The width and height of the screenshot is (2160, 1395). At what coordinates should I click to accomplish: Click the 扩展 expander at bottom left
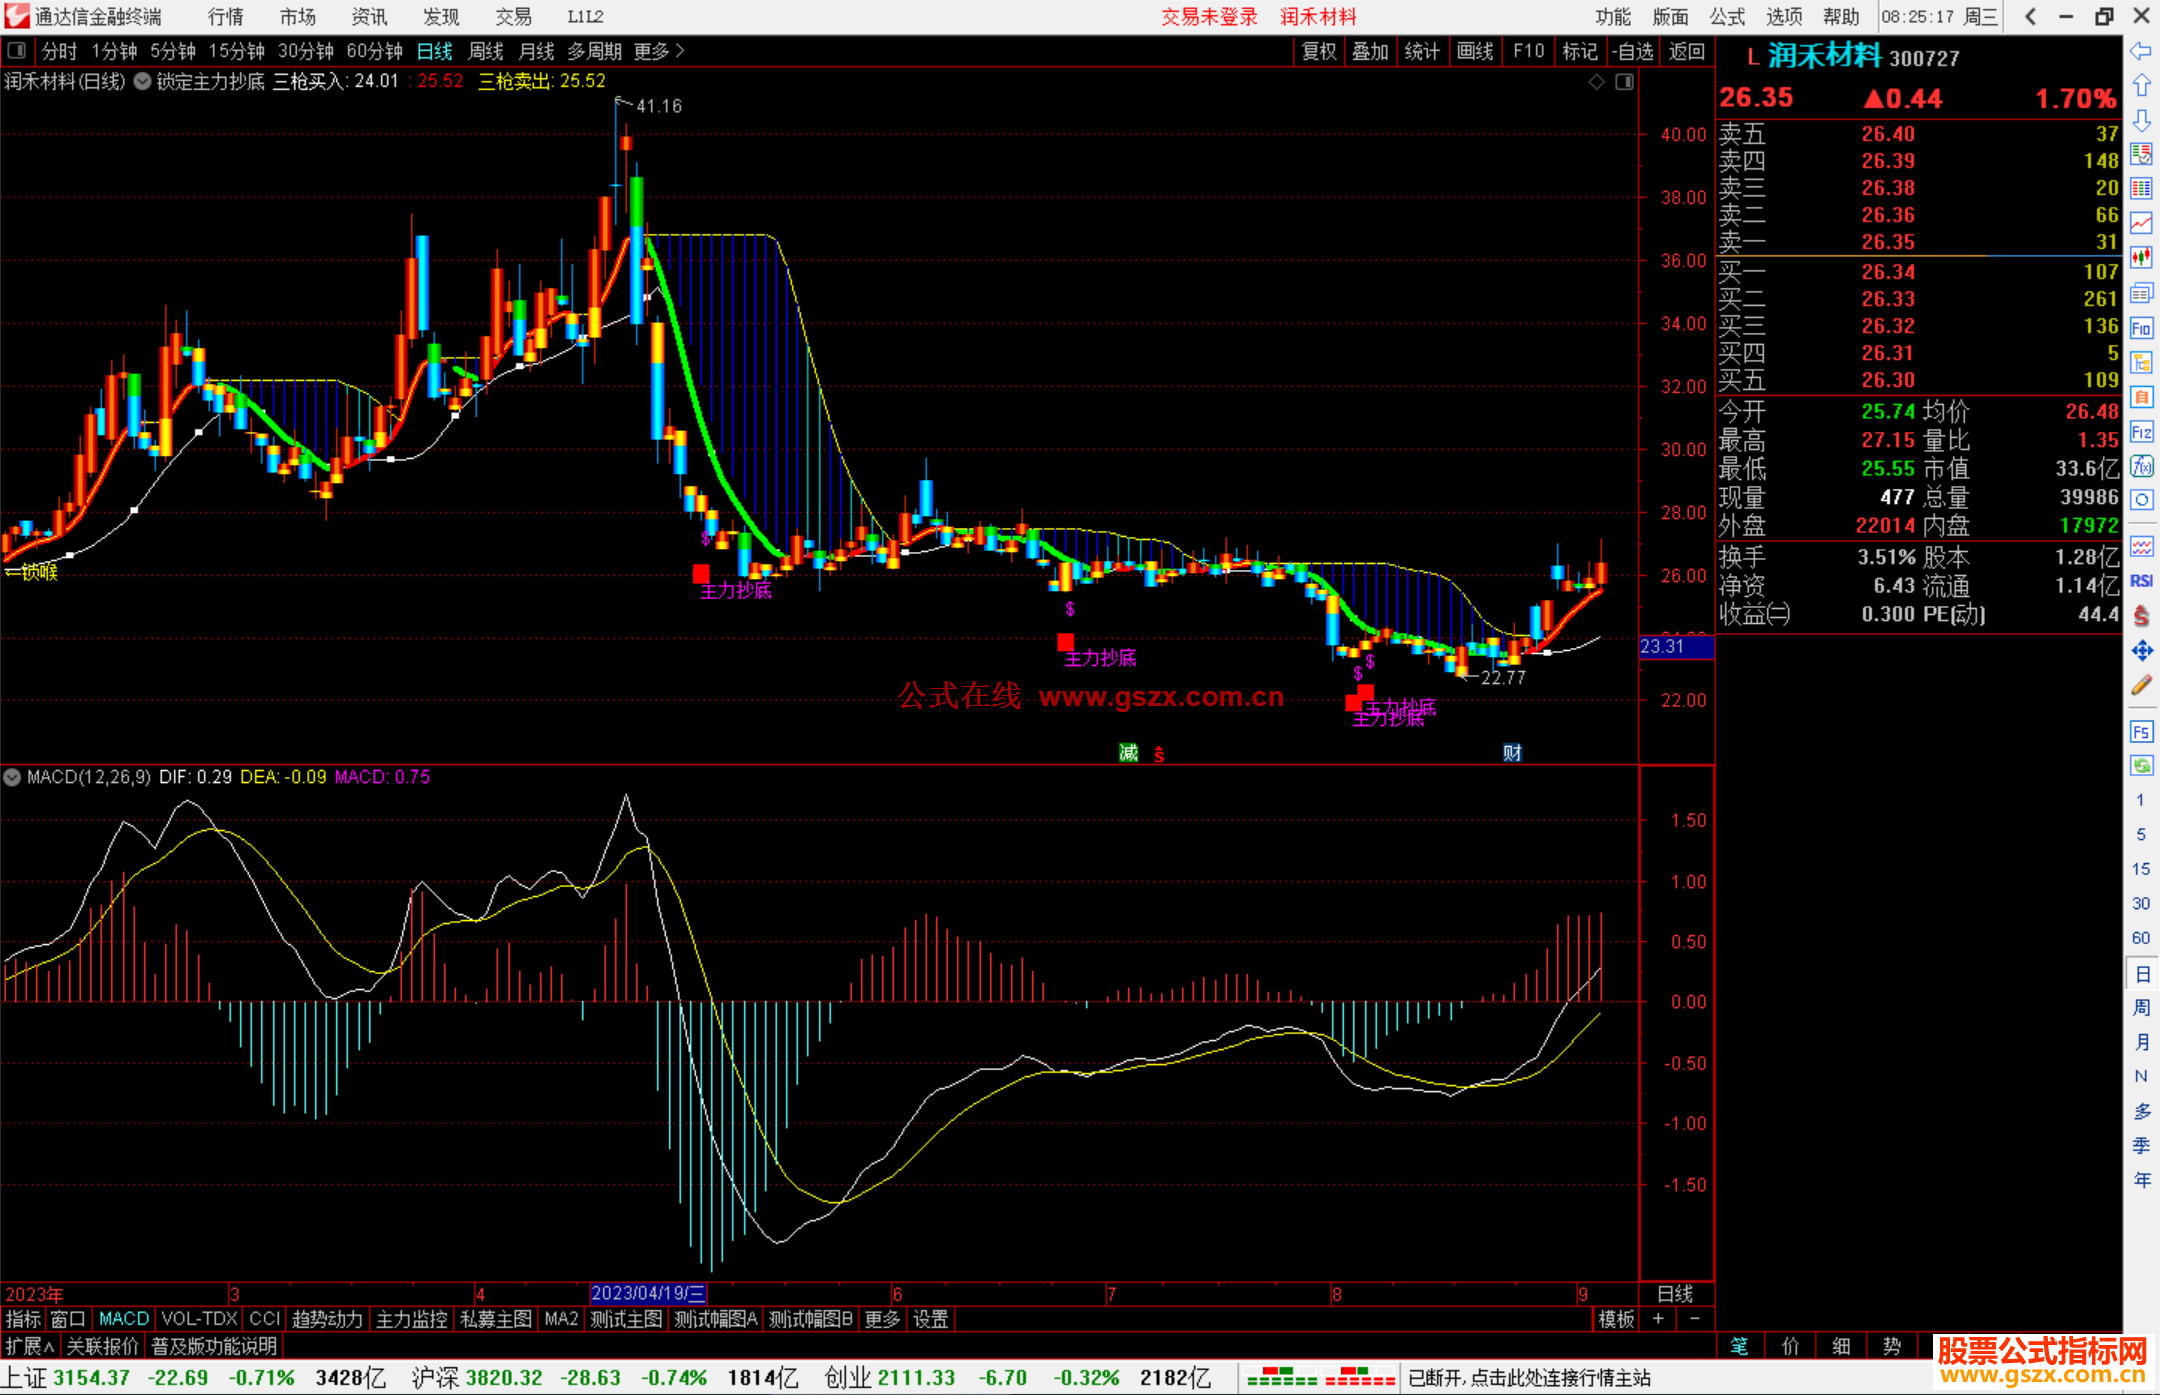coord(30,1346)
